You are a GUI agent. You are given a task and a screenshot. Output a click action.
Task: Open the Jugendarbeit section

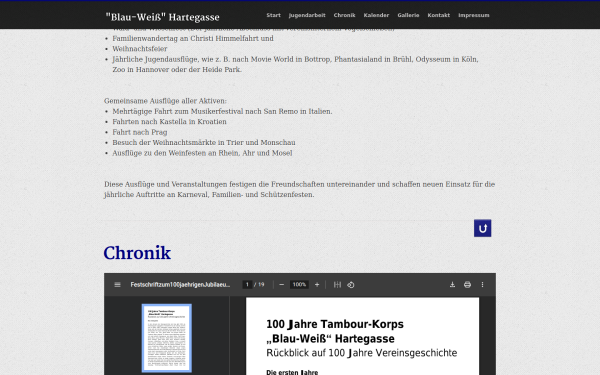coord(307,15)
